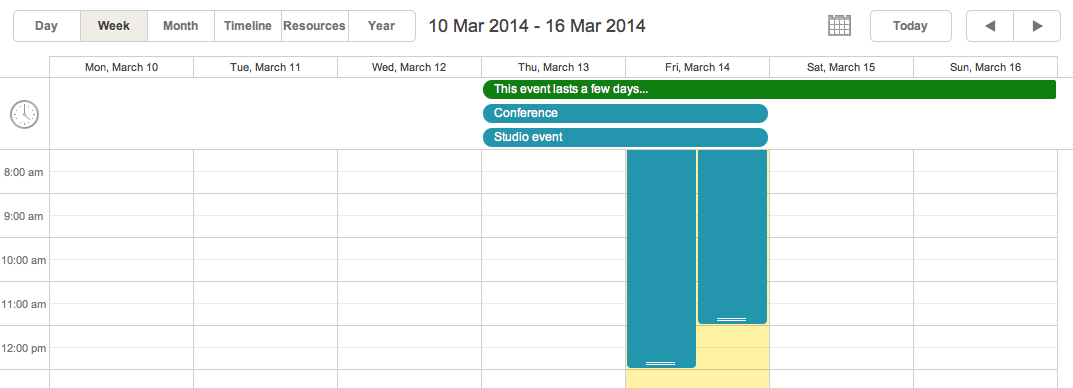The image size is (1073, 388).
Task: Select the Conference all-day event
Action: coord(625,114)
